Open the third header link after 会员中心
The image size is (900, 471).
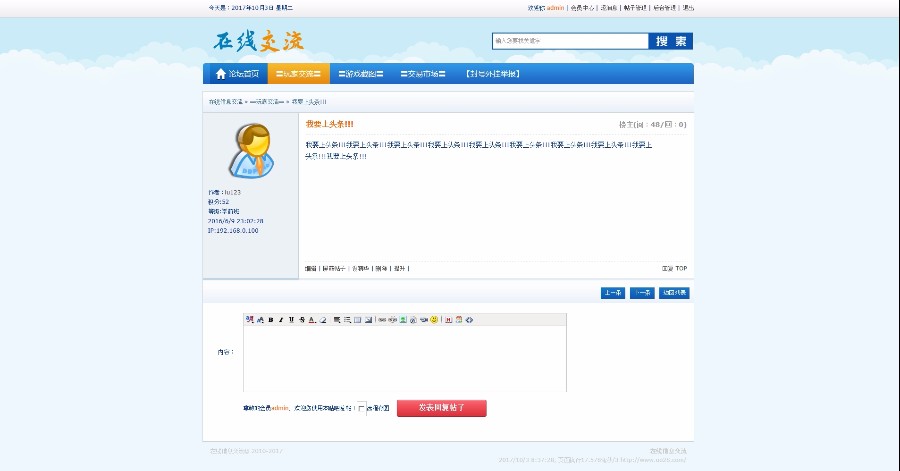(x=609, y=8)
